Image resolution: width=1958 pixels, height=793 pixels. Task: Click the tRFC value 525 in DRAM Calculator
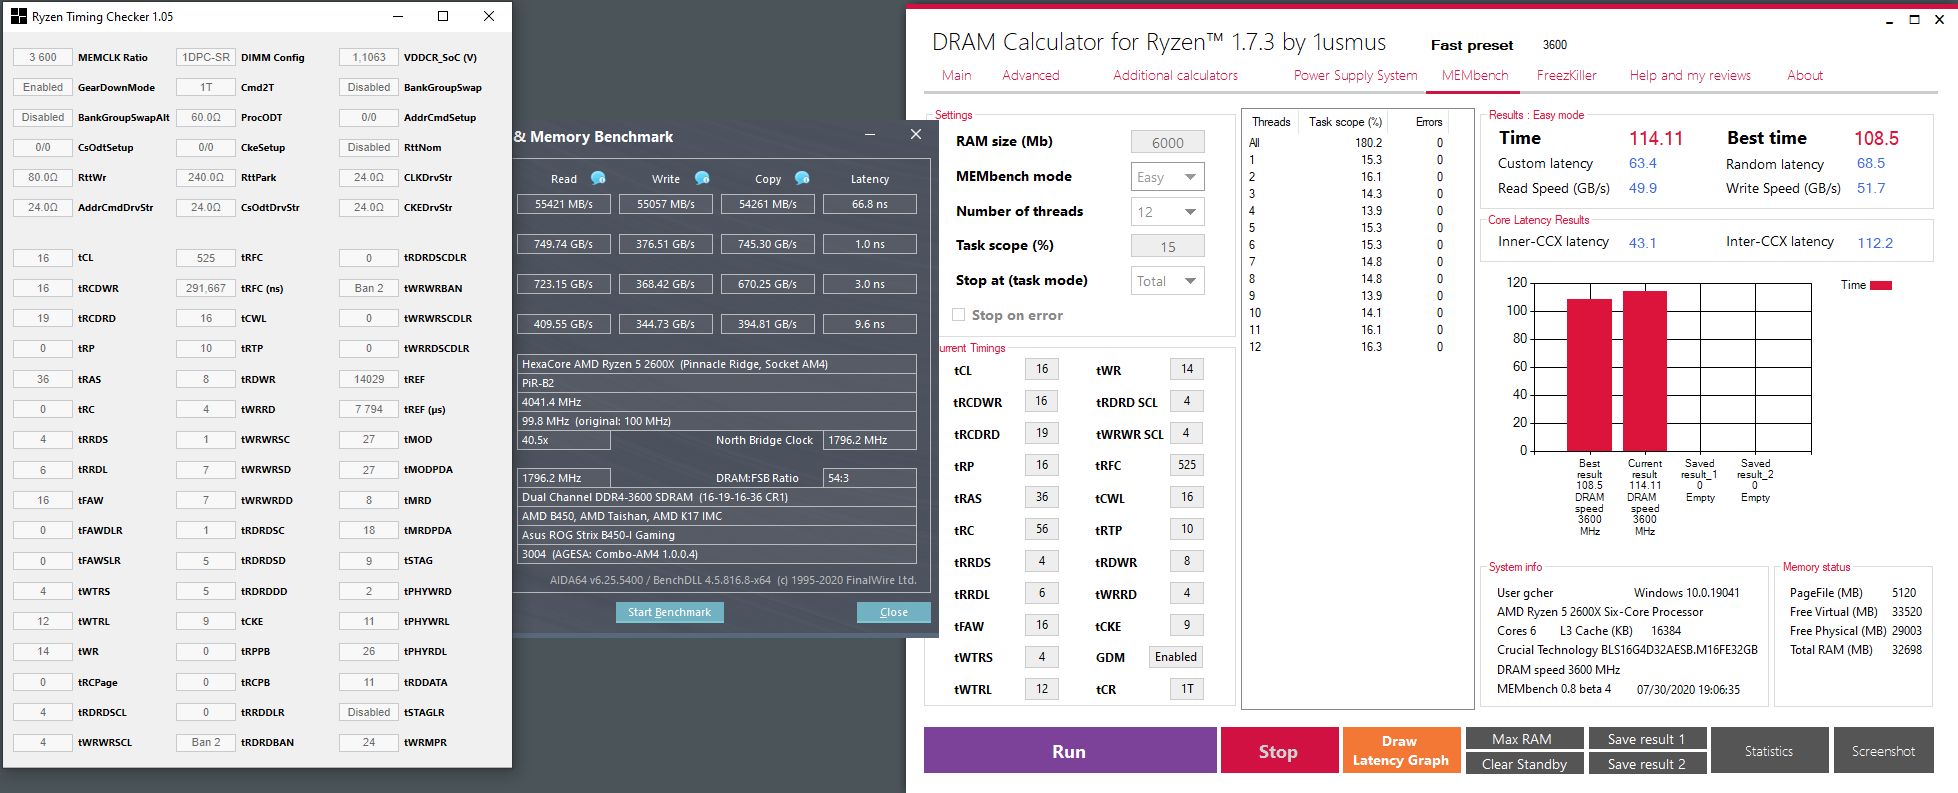coord(1187,465)
